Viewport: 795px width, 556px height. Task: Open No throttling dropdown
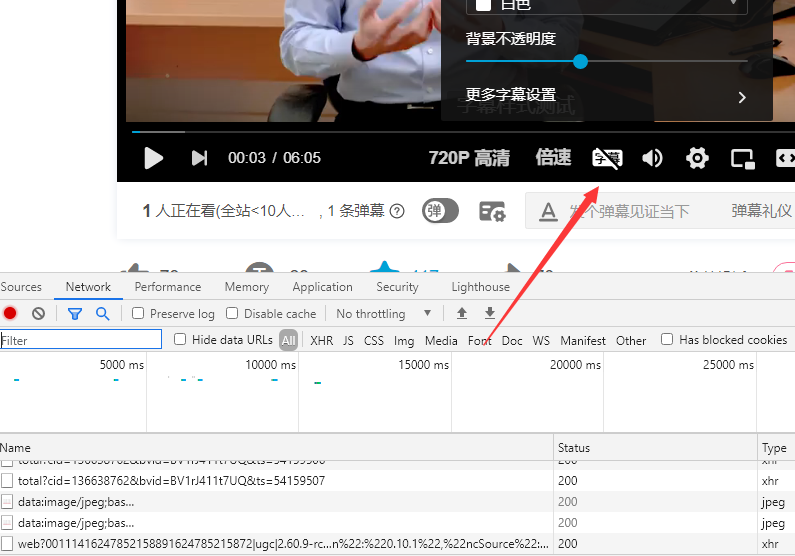[x=383, y=314]
